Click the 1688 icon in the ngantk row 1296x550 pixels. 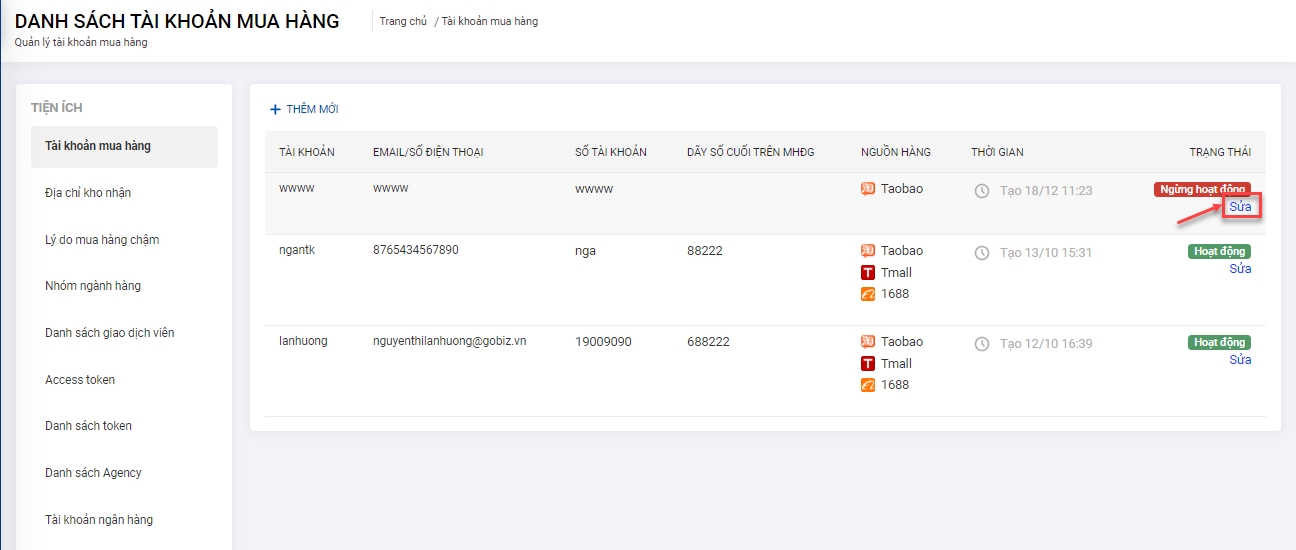coord(868,294)
